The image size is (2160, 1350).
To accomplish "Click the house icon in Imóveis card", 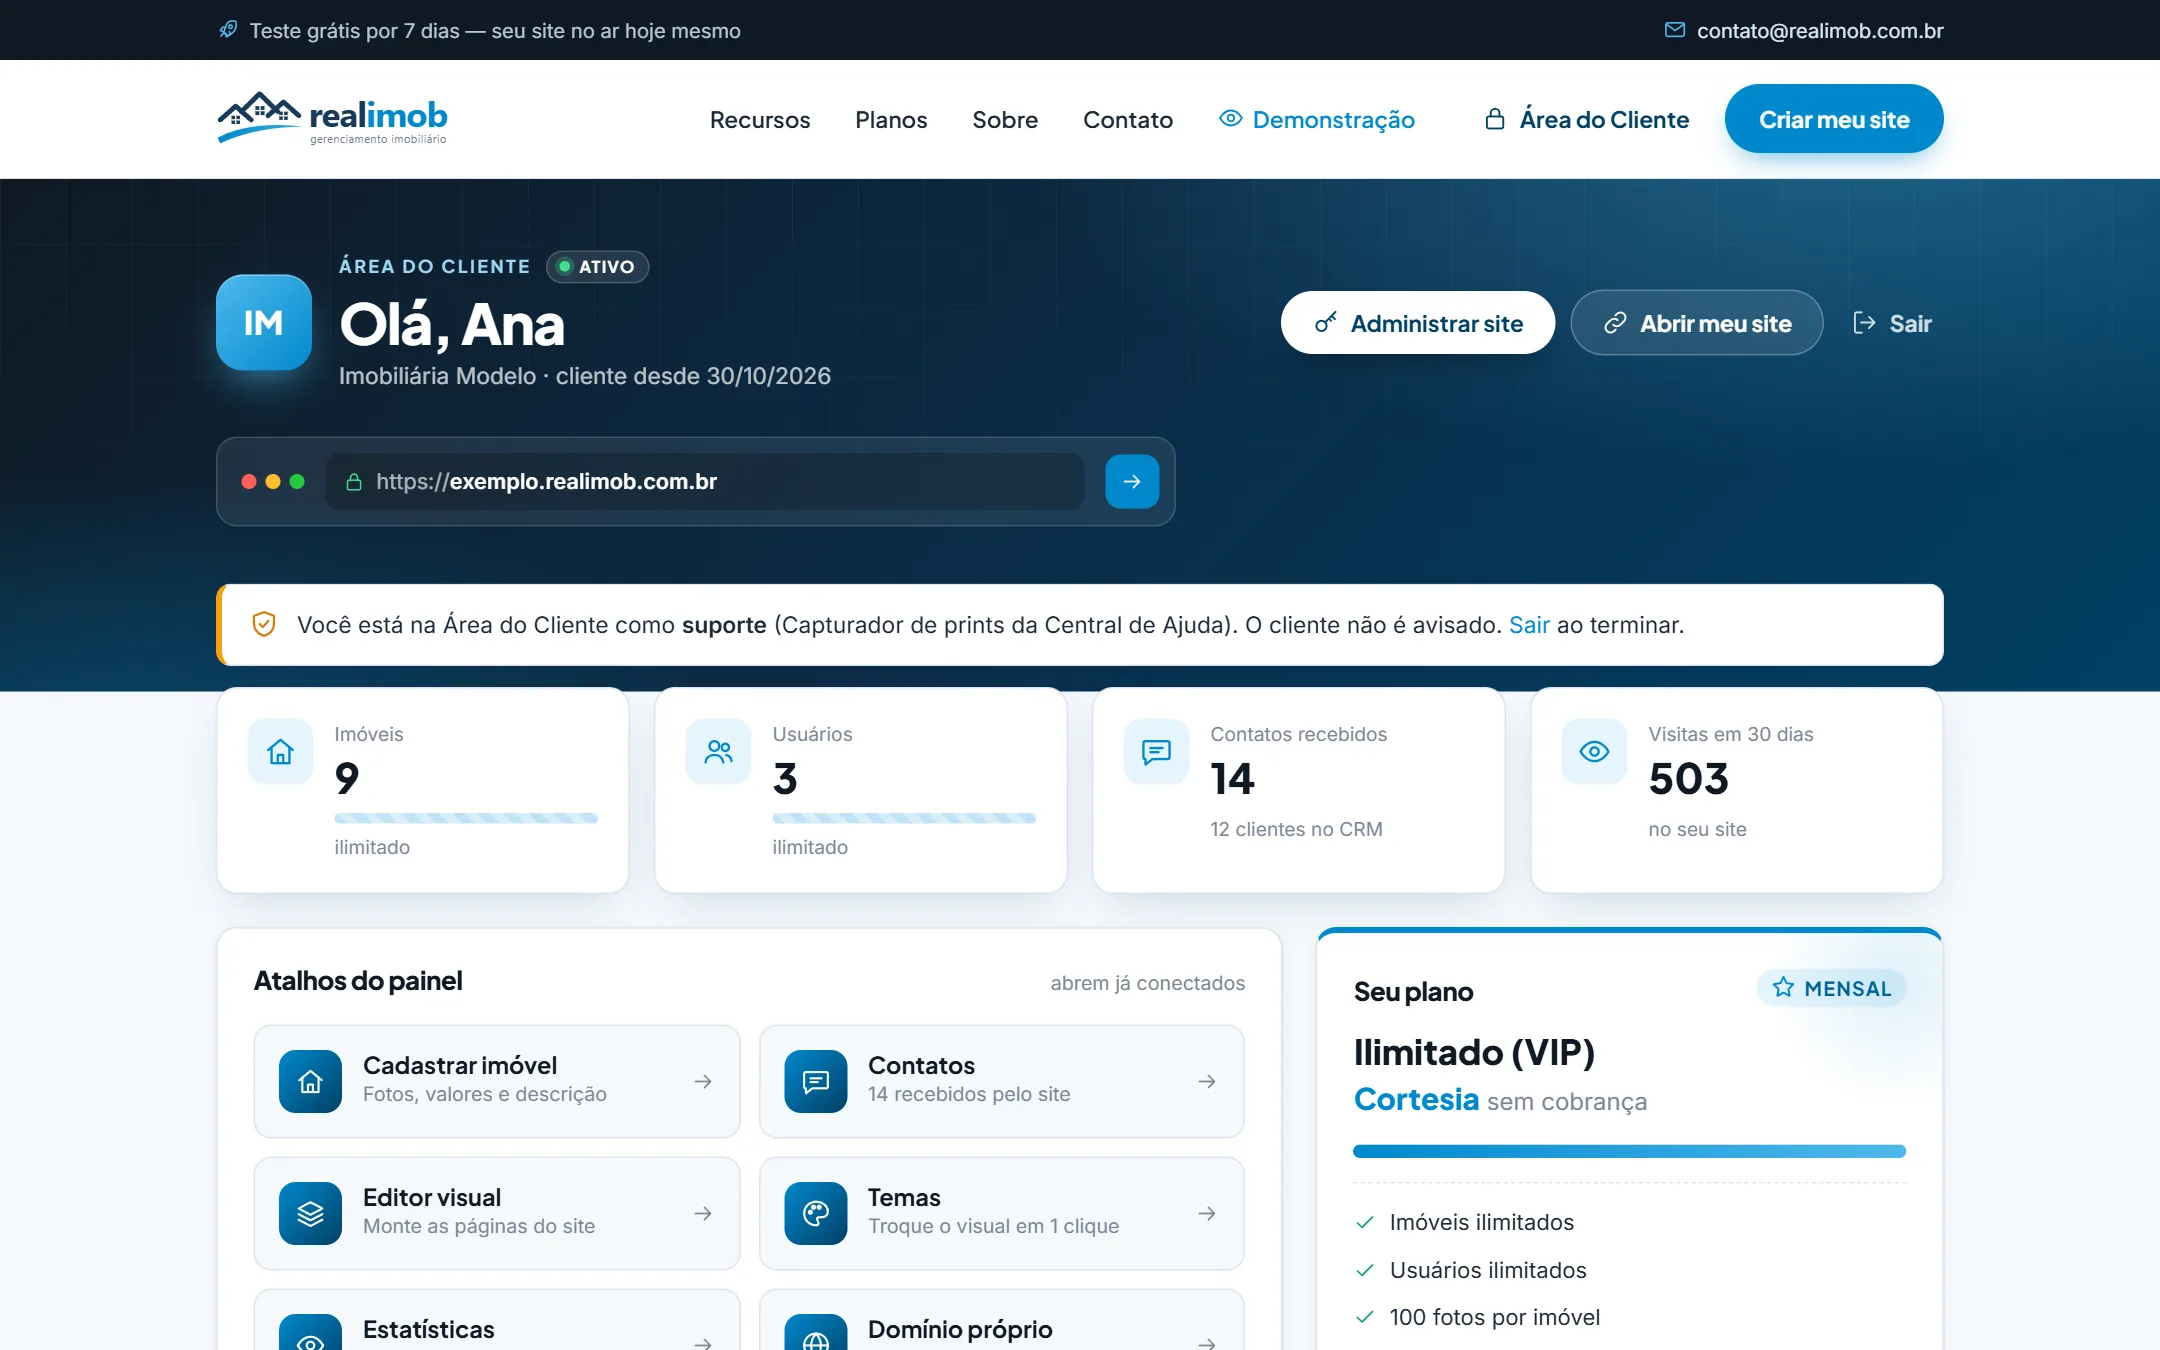I will pos(281,752).
